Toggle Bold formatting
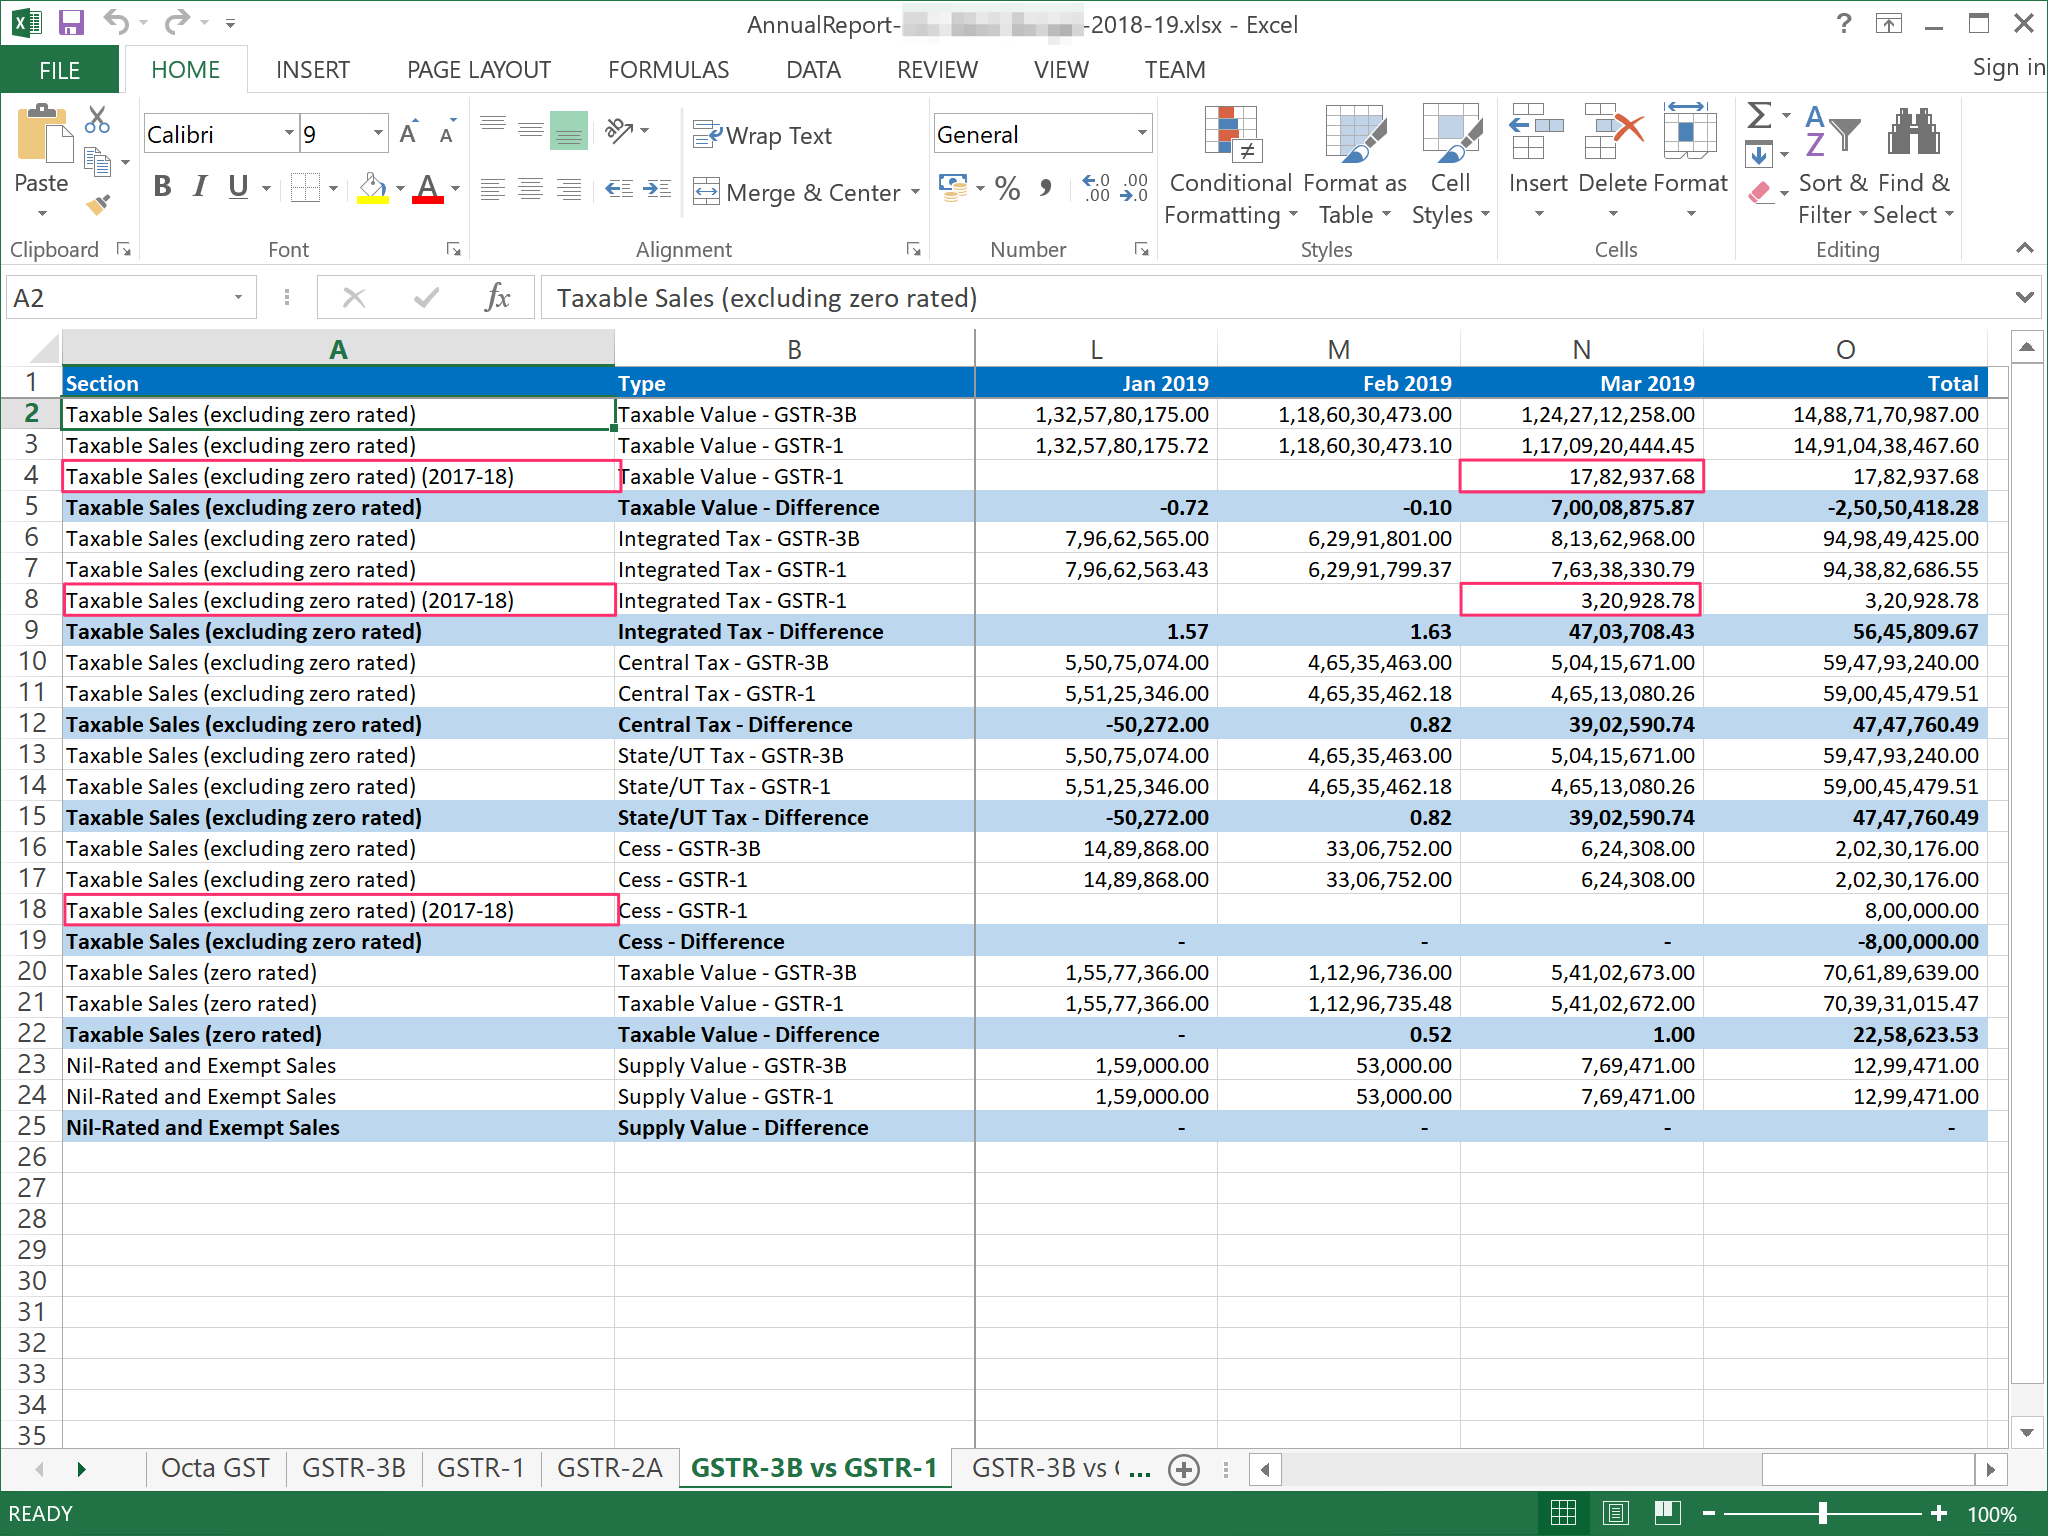The image size is (2048, 1536). coord(162,187)
